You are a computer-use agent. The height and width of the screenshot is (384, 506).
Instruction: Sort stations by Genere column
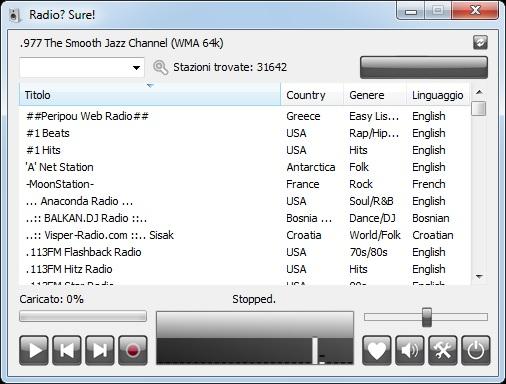(375, 95)
